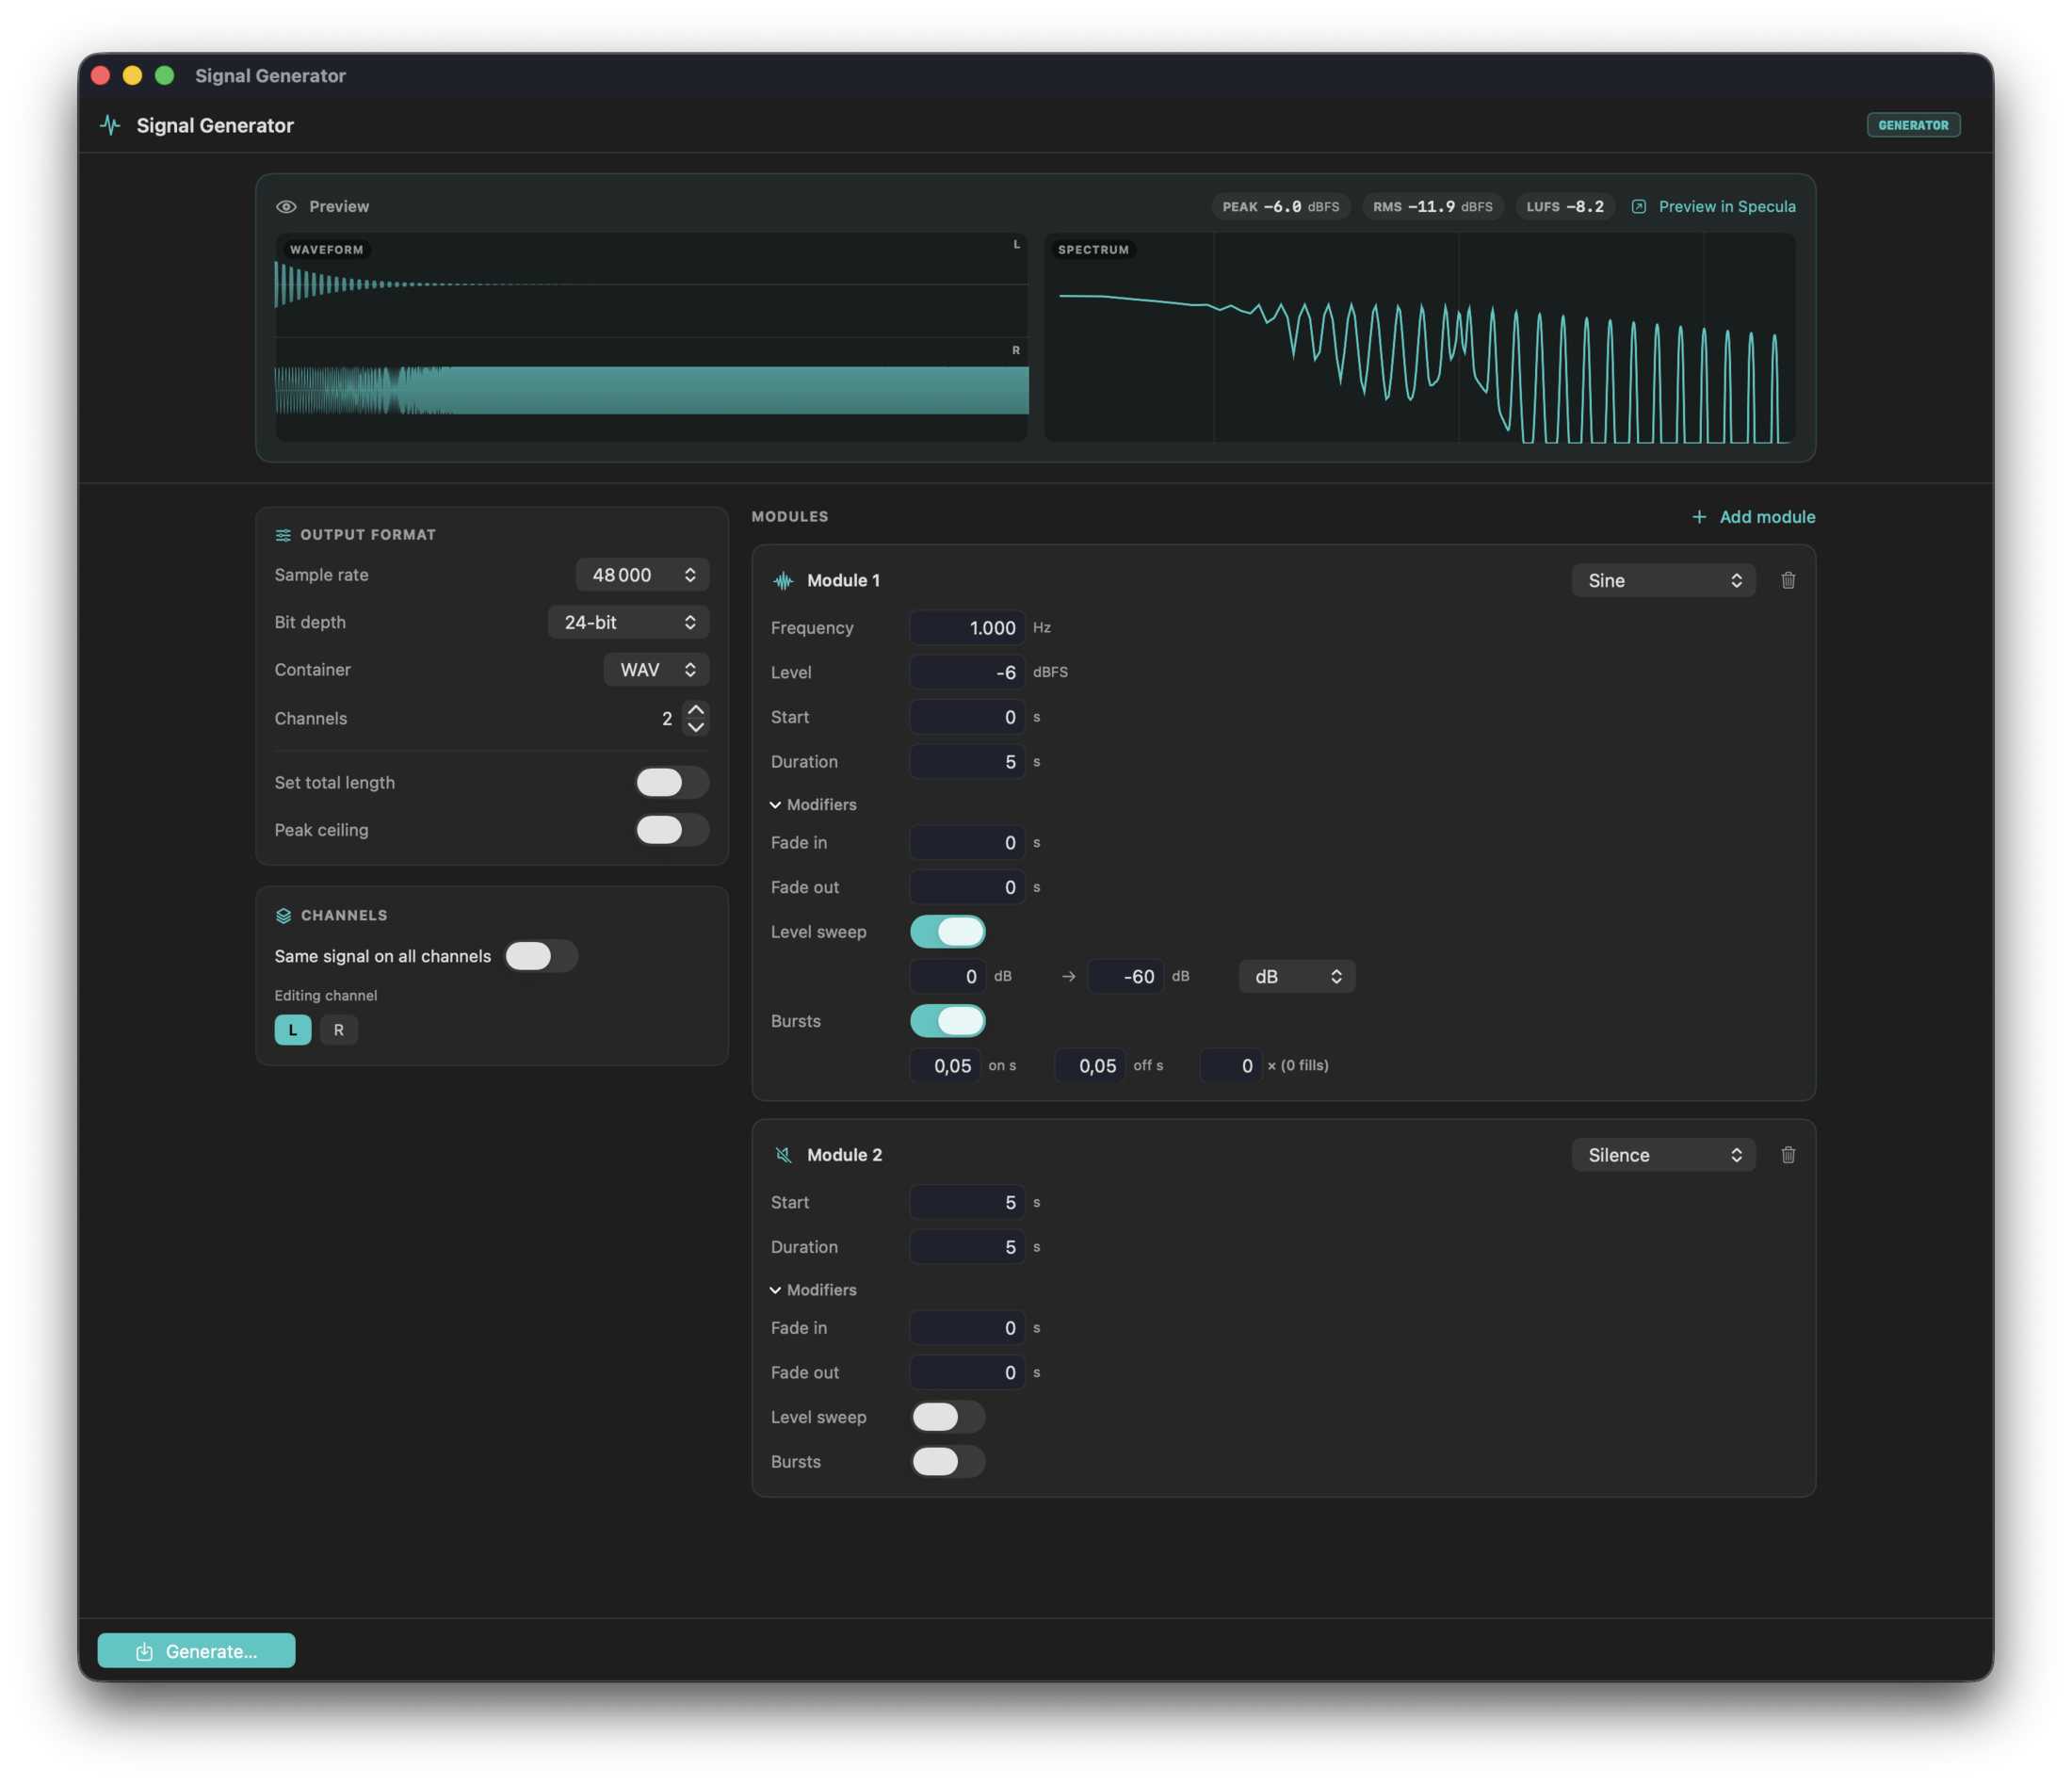The width and height of the screenshot is (2072, 1785).
Task: Enable Same signal on all channels
Action: (541, 957)
